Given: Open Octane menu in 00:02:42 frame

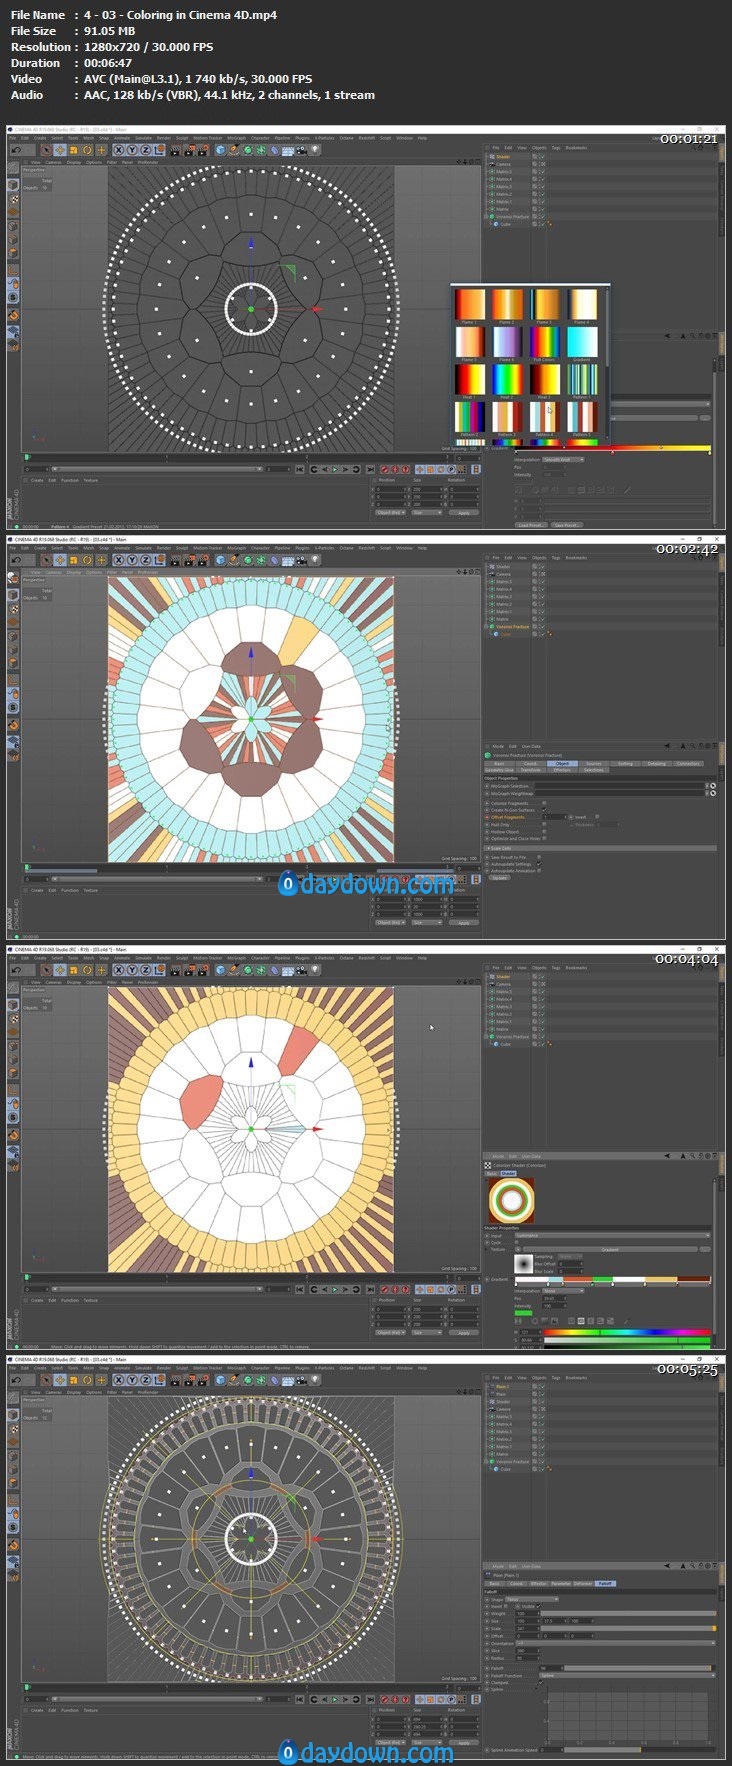Looking at the screenshot, I should coord(346,548).
